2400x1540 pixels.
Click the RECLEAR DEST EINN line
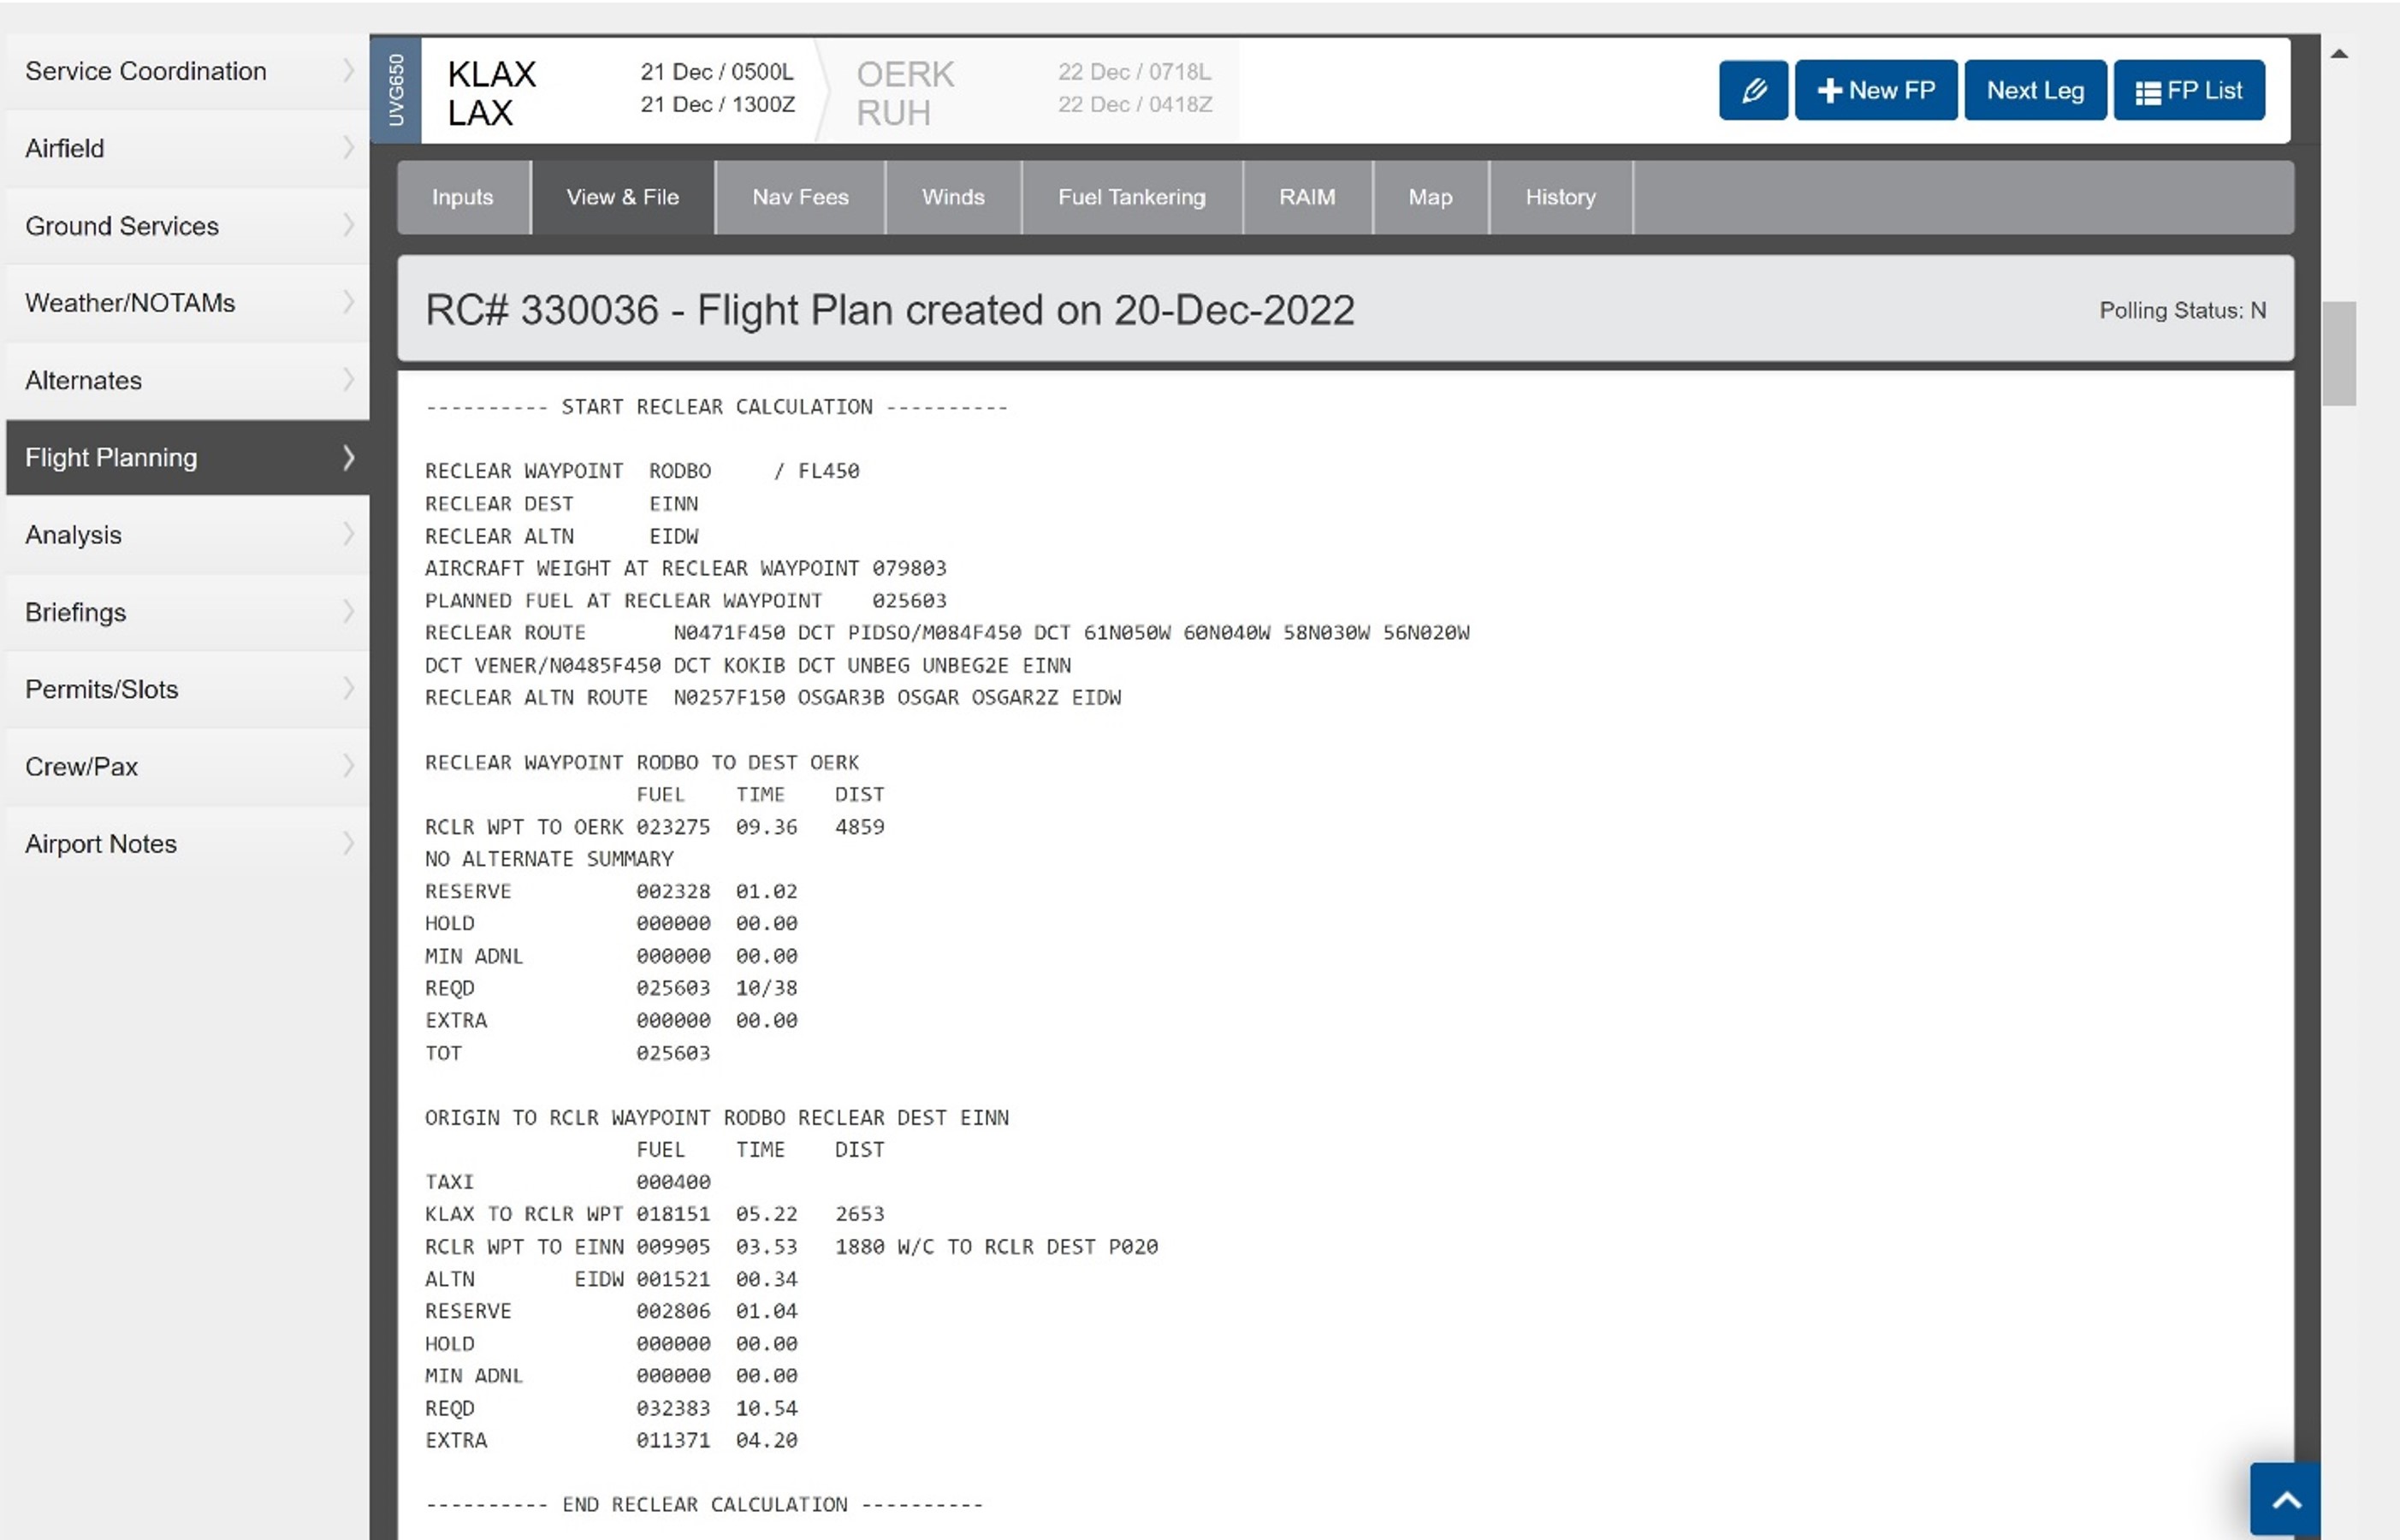pyautogui.click(x=562, y=504)
